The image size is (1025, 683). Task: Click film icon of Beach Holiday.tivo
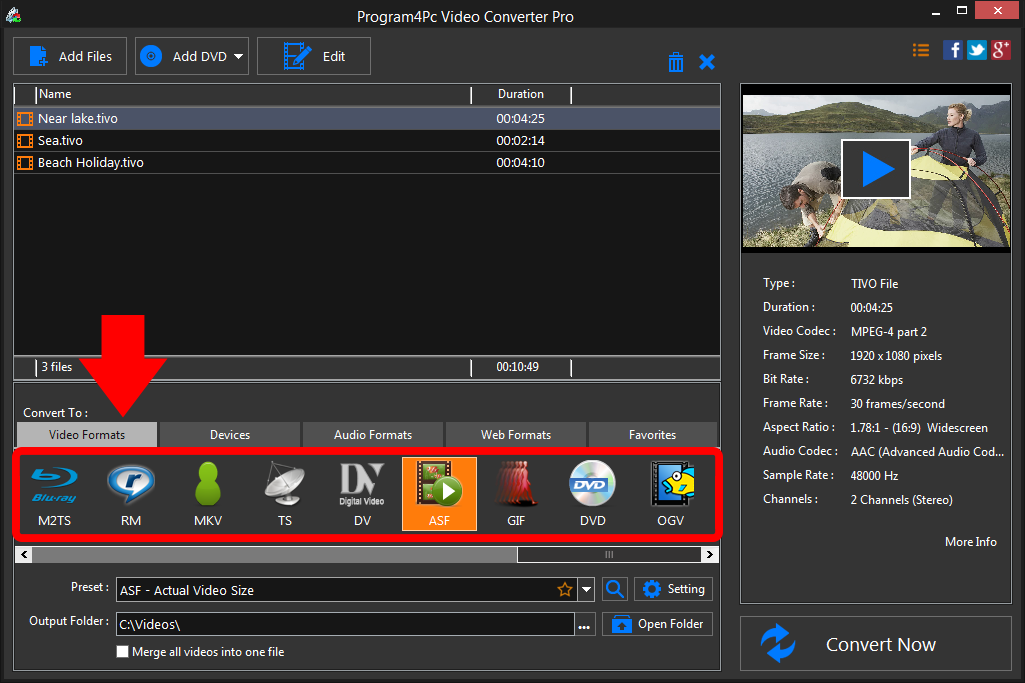25,163
